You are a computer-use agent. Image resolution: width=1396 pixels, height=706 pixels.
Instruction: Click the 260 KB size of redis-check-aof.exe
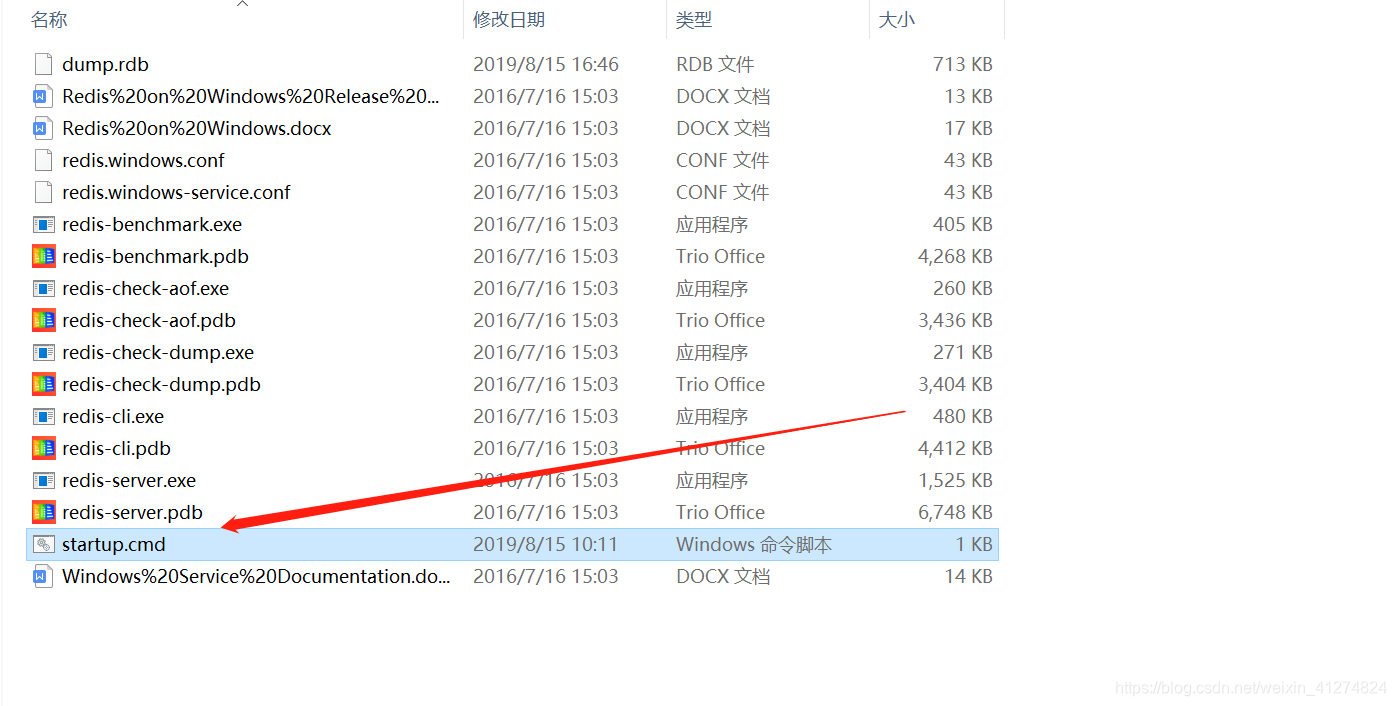(963, 289)
